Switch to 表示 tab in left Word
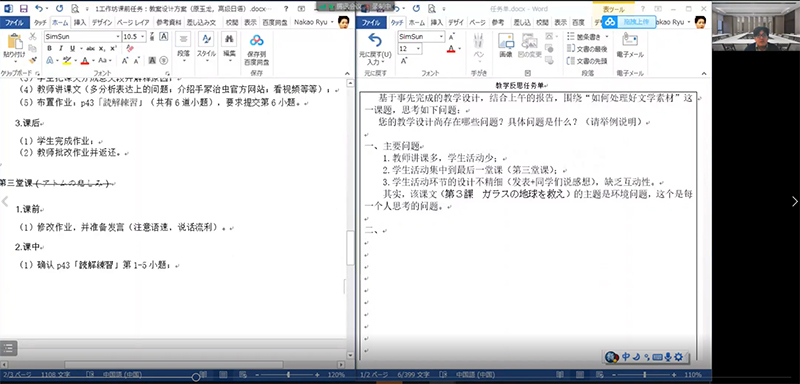The height and width of the screenshot is (384, 800). 250,22
